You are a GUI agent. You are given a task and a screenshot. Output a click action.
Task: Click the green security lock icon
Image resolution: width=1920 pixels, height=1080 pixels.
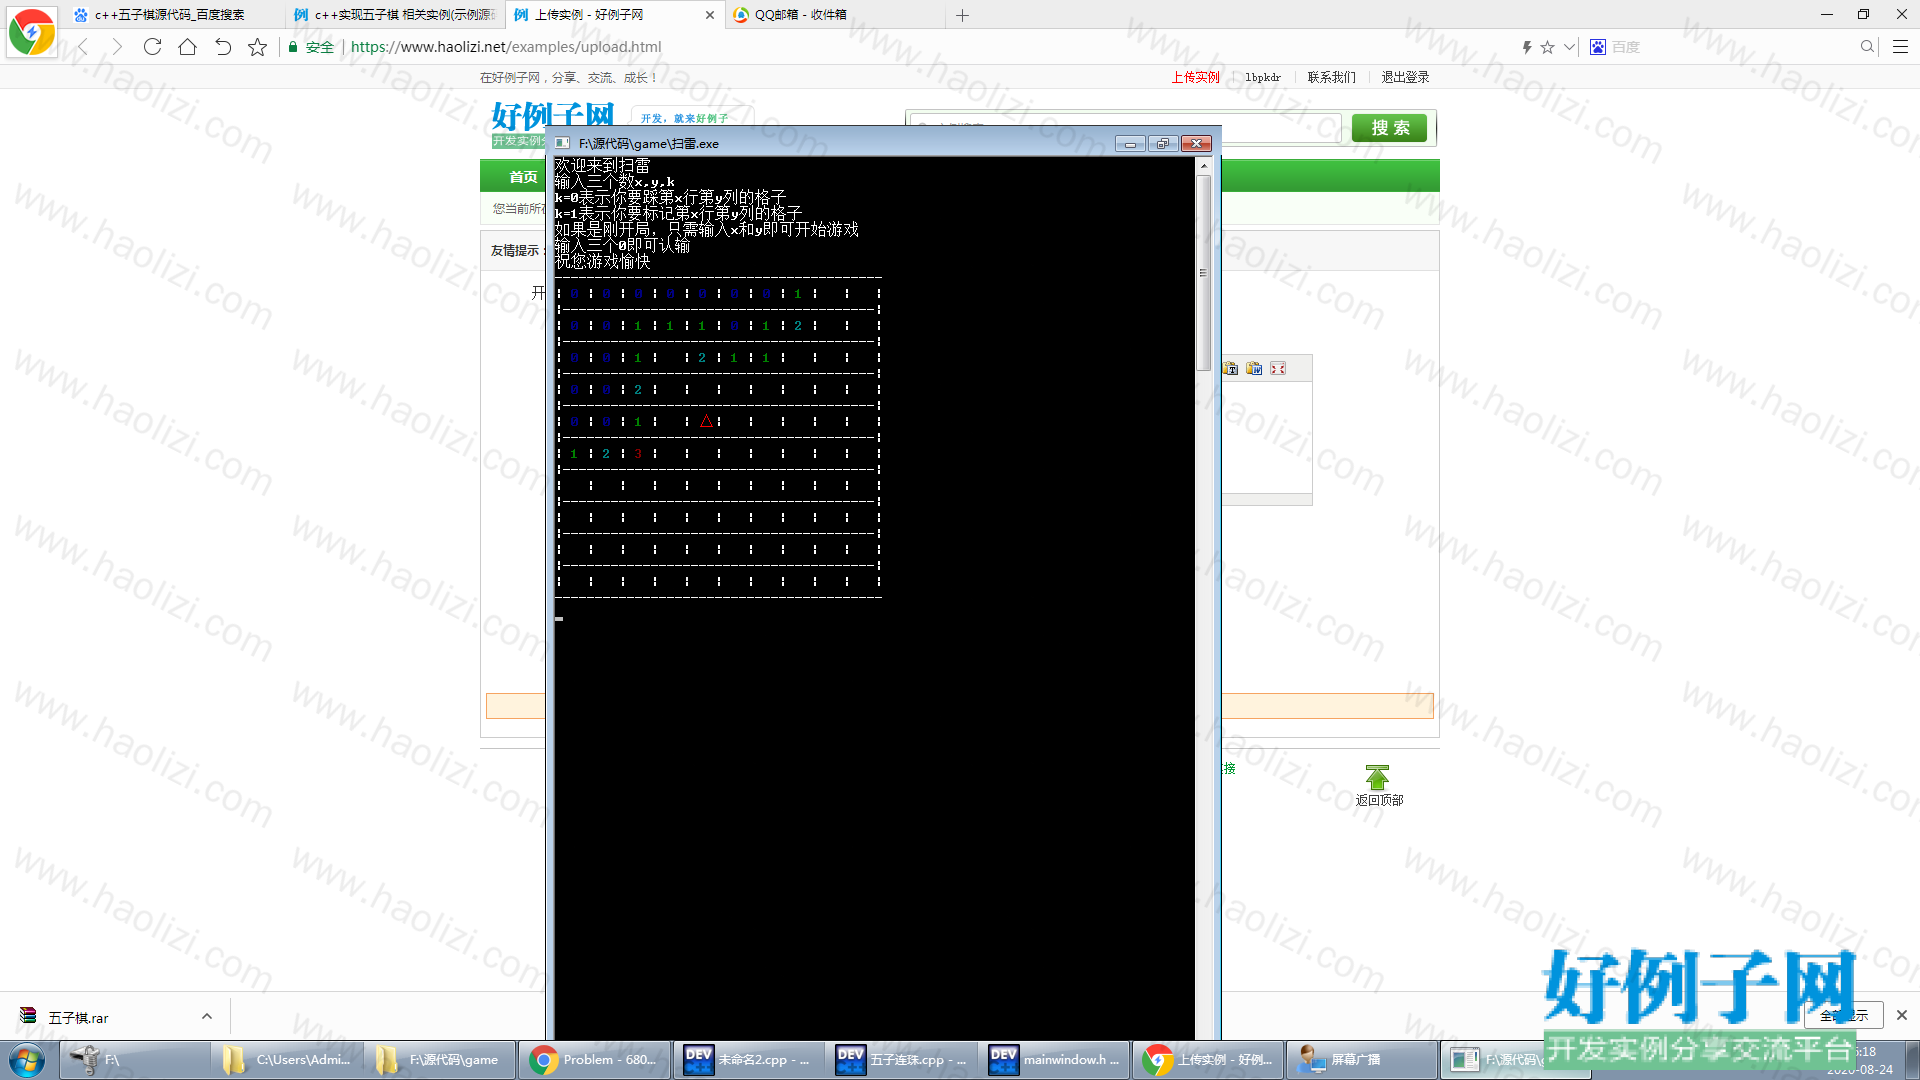click(x=293, y=47)
